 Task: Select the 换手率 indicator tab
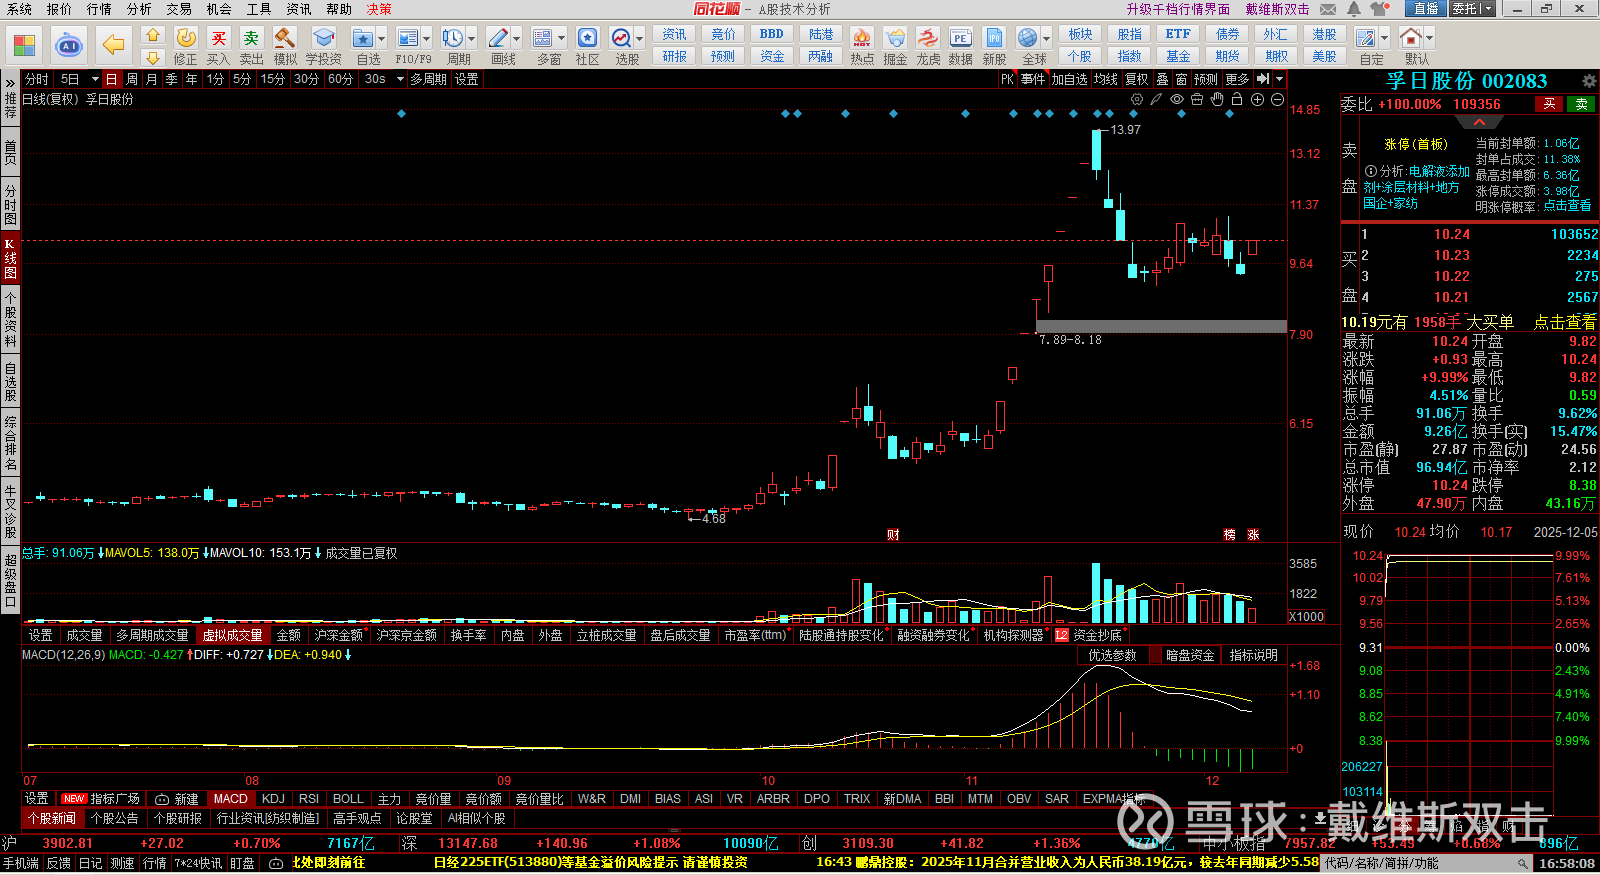coord(468,635)
